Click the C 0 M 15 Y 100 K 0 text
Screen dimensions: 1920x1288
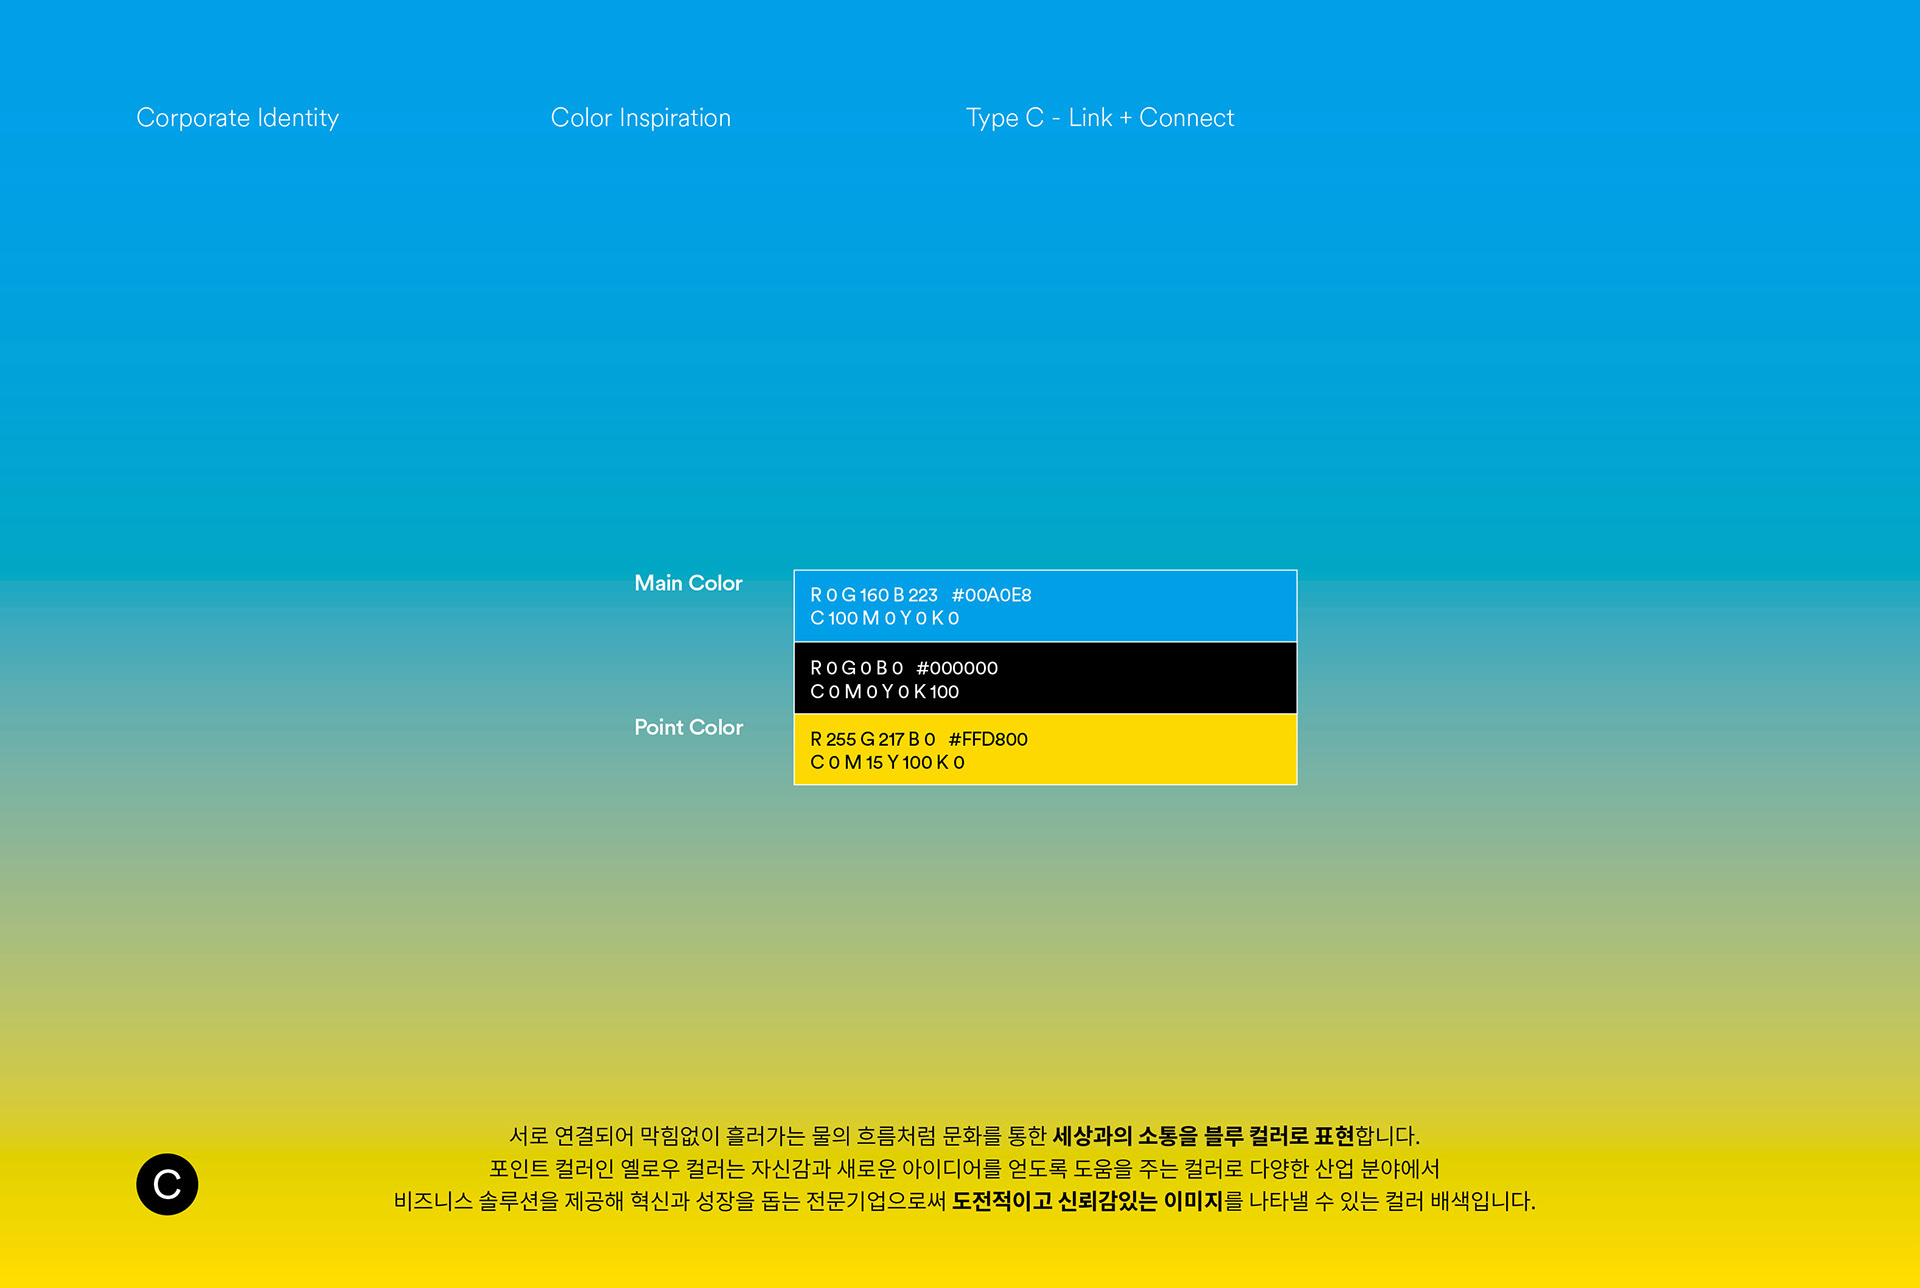point(887,763)
